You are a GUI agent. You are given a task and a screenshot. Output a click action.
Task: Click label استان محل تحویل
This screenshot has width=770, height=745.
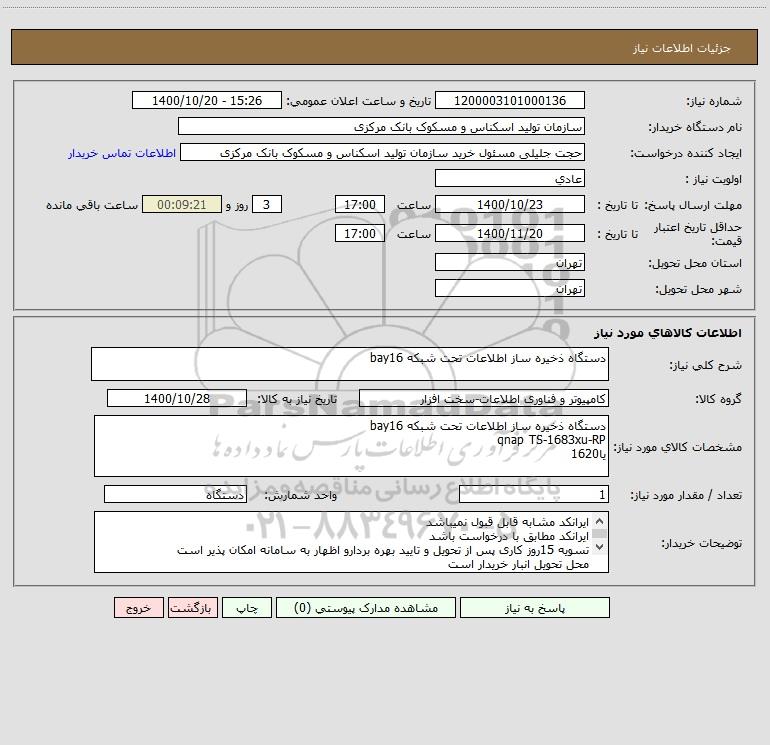coord(695,264)
